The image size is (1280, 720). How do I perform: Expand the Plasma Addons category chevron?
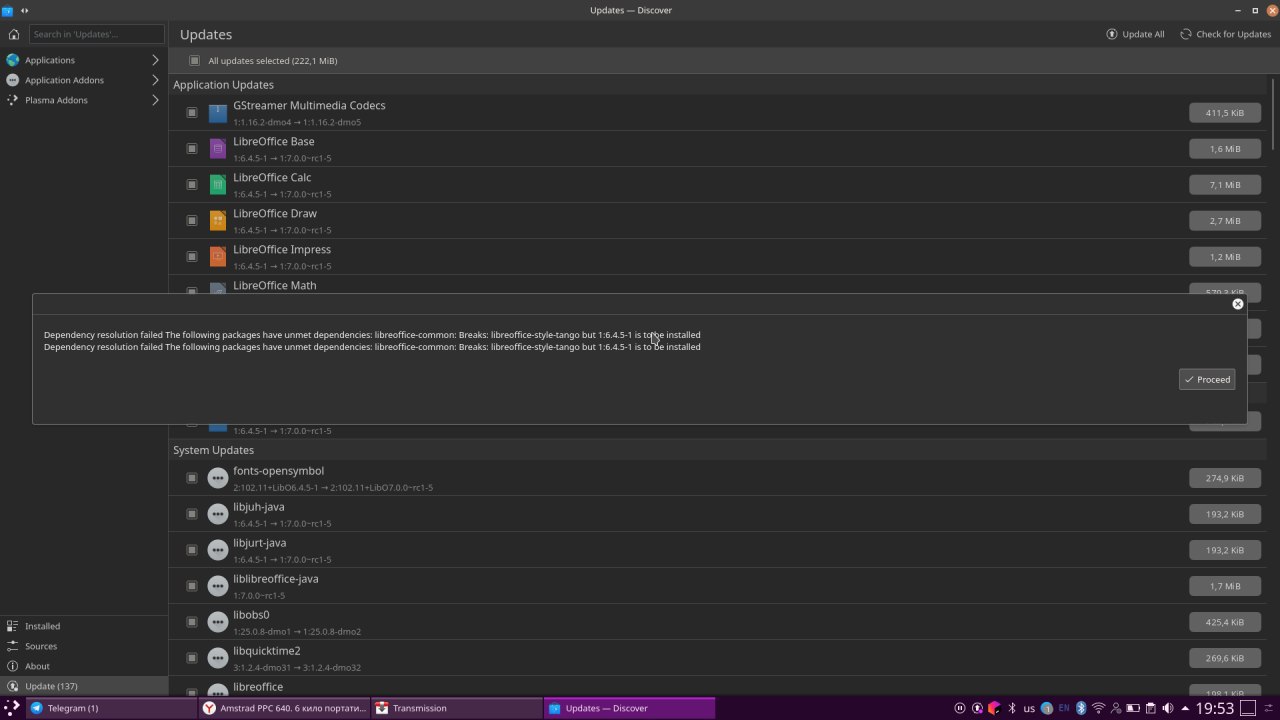click(x=155, y=100)
